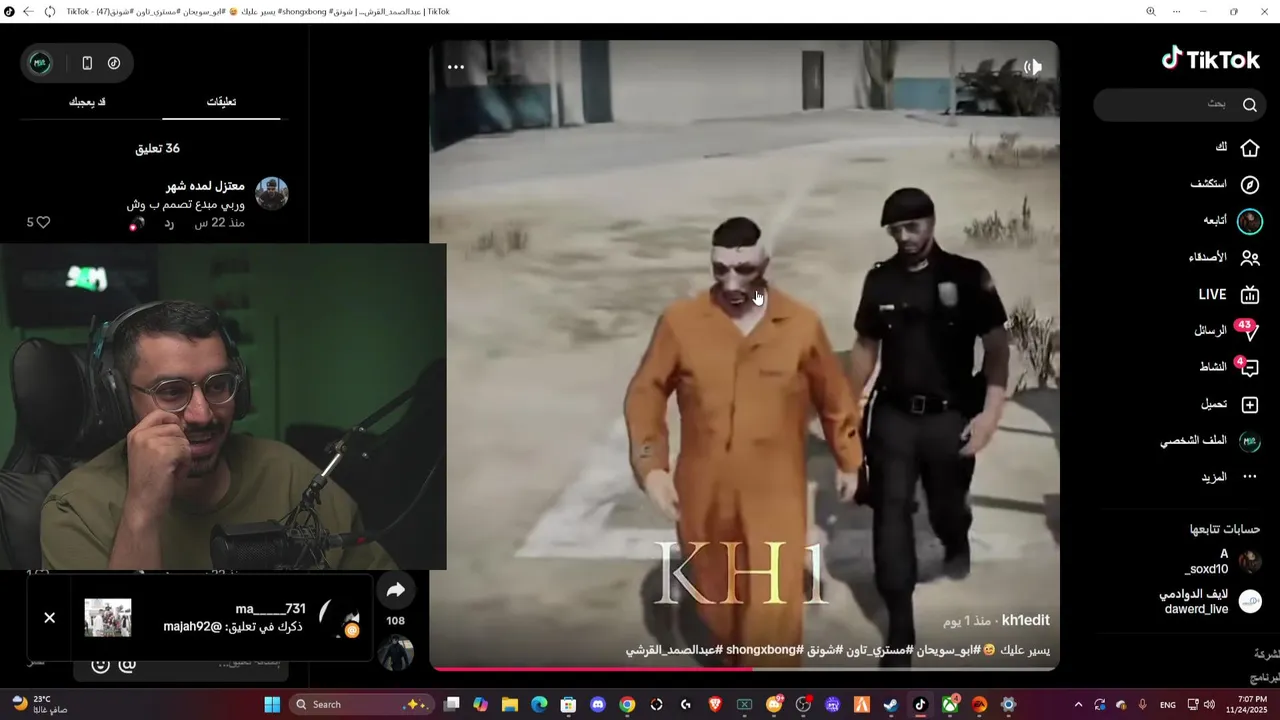This screenshot has height=720, width=1280.
Task: Mute the video with the speaker icon
Action: point(1033,67)
